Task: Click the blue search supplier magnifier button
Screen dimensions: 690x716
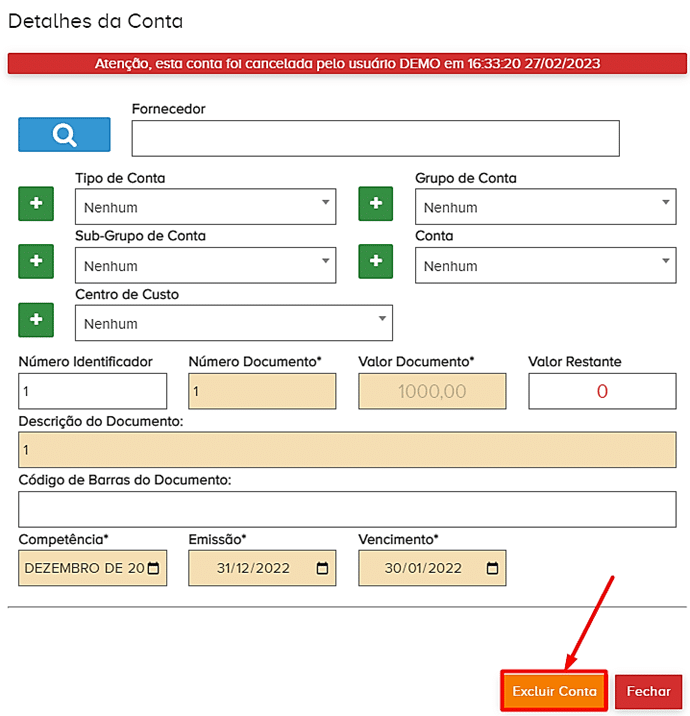Action: [x=64, y=135]
